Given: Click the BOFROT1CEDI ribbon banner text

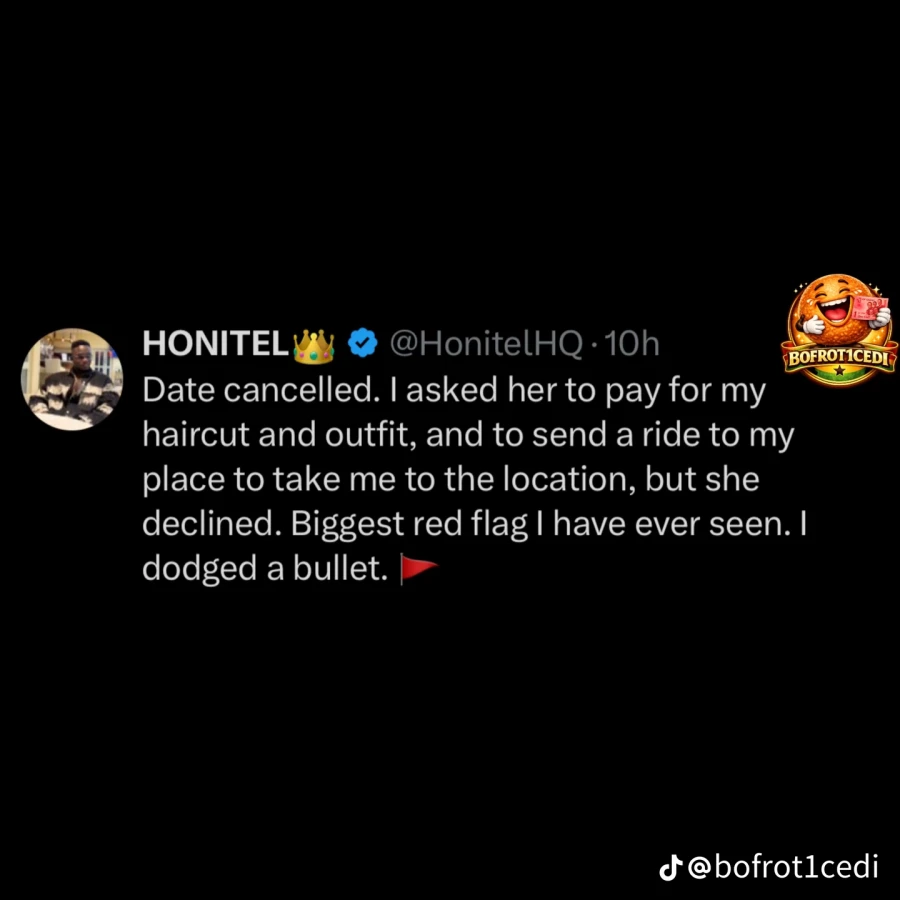Looking at the screenshot, I should (x=839, y=358).
